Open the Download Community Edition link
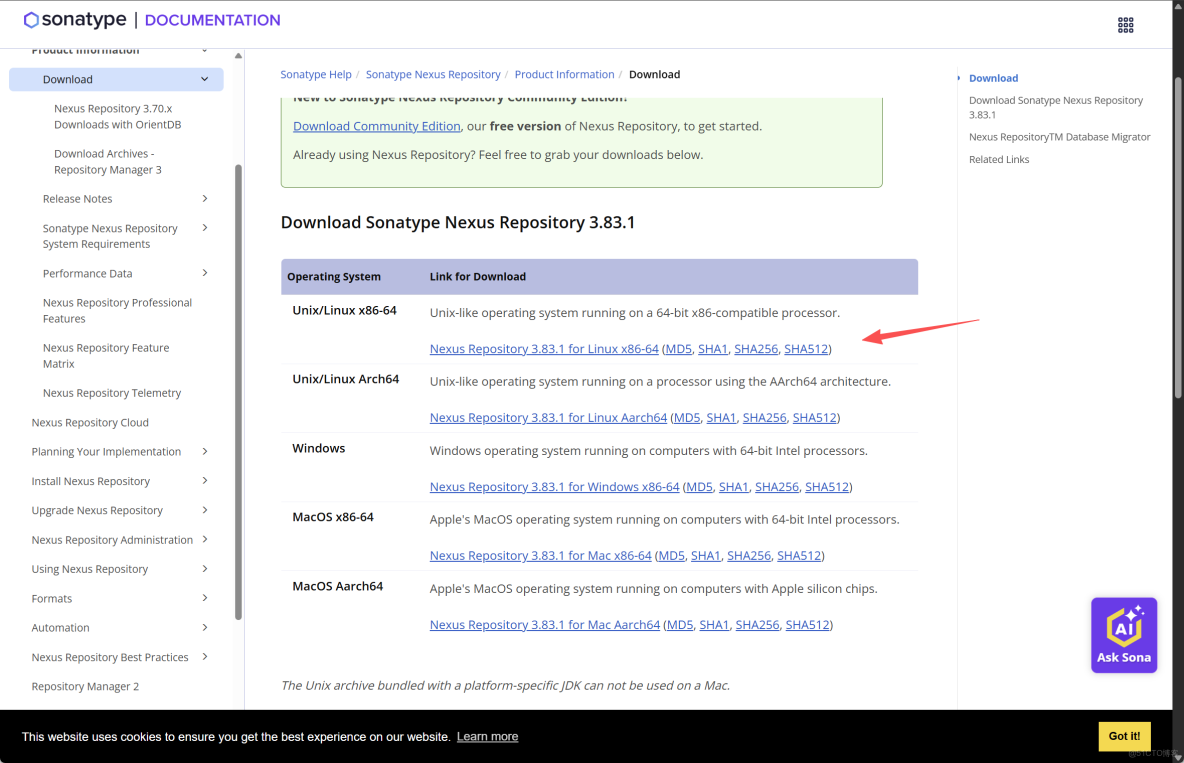 pos(377,126)
